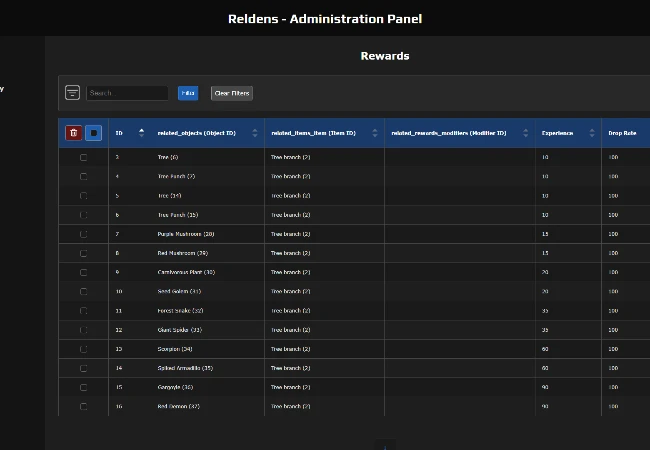Check the Carnivorous Plant (30) row checkbox

coord(83,272)
